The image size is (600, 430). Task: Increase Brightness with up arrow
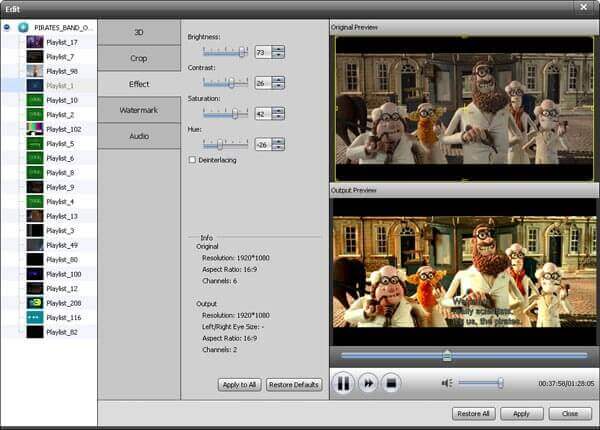point(278,49)
